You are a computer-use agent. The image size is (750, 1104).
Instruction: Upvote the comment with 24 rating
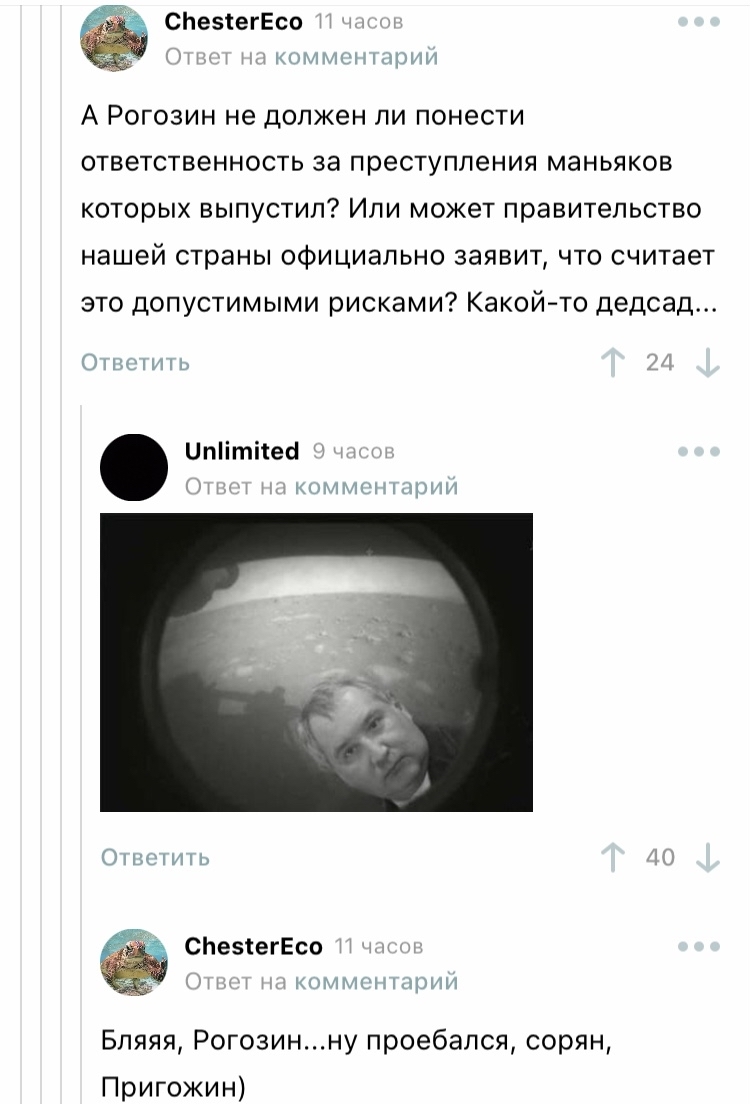(613, 363)
